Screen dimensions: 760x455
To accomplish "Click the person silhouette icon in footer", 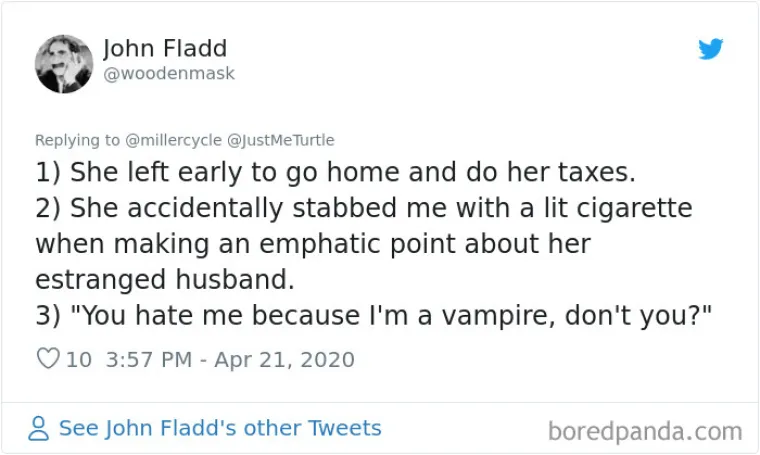I will (39, 429).
